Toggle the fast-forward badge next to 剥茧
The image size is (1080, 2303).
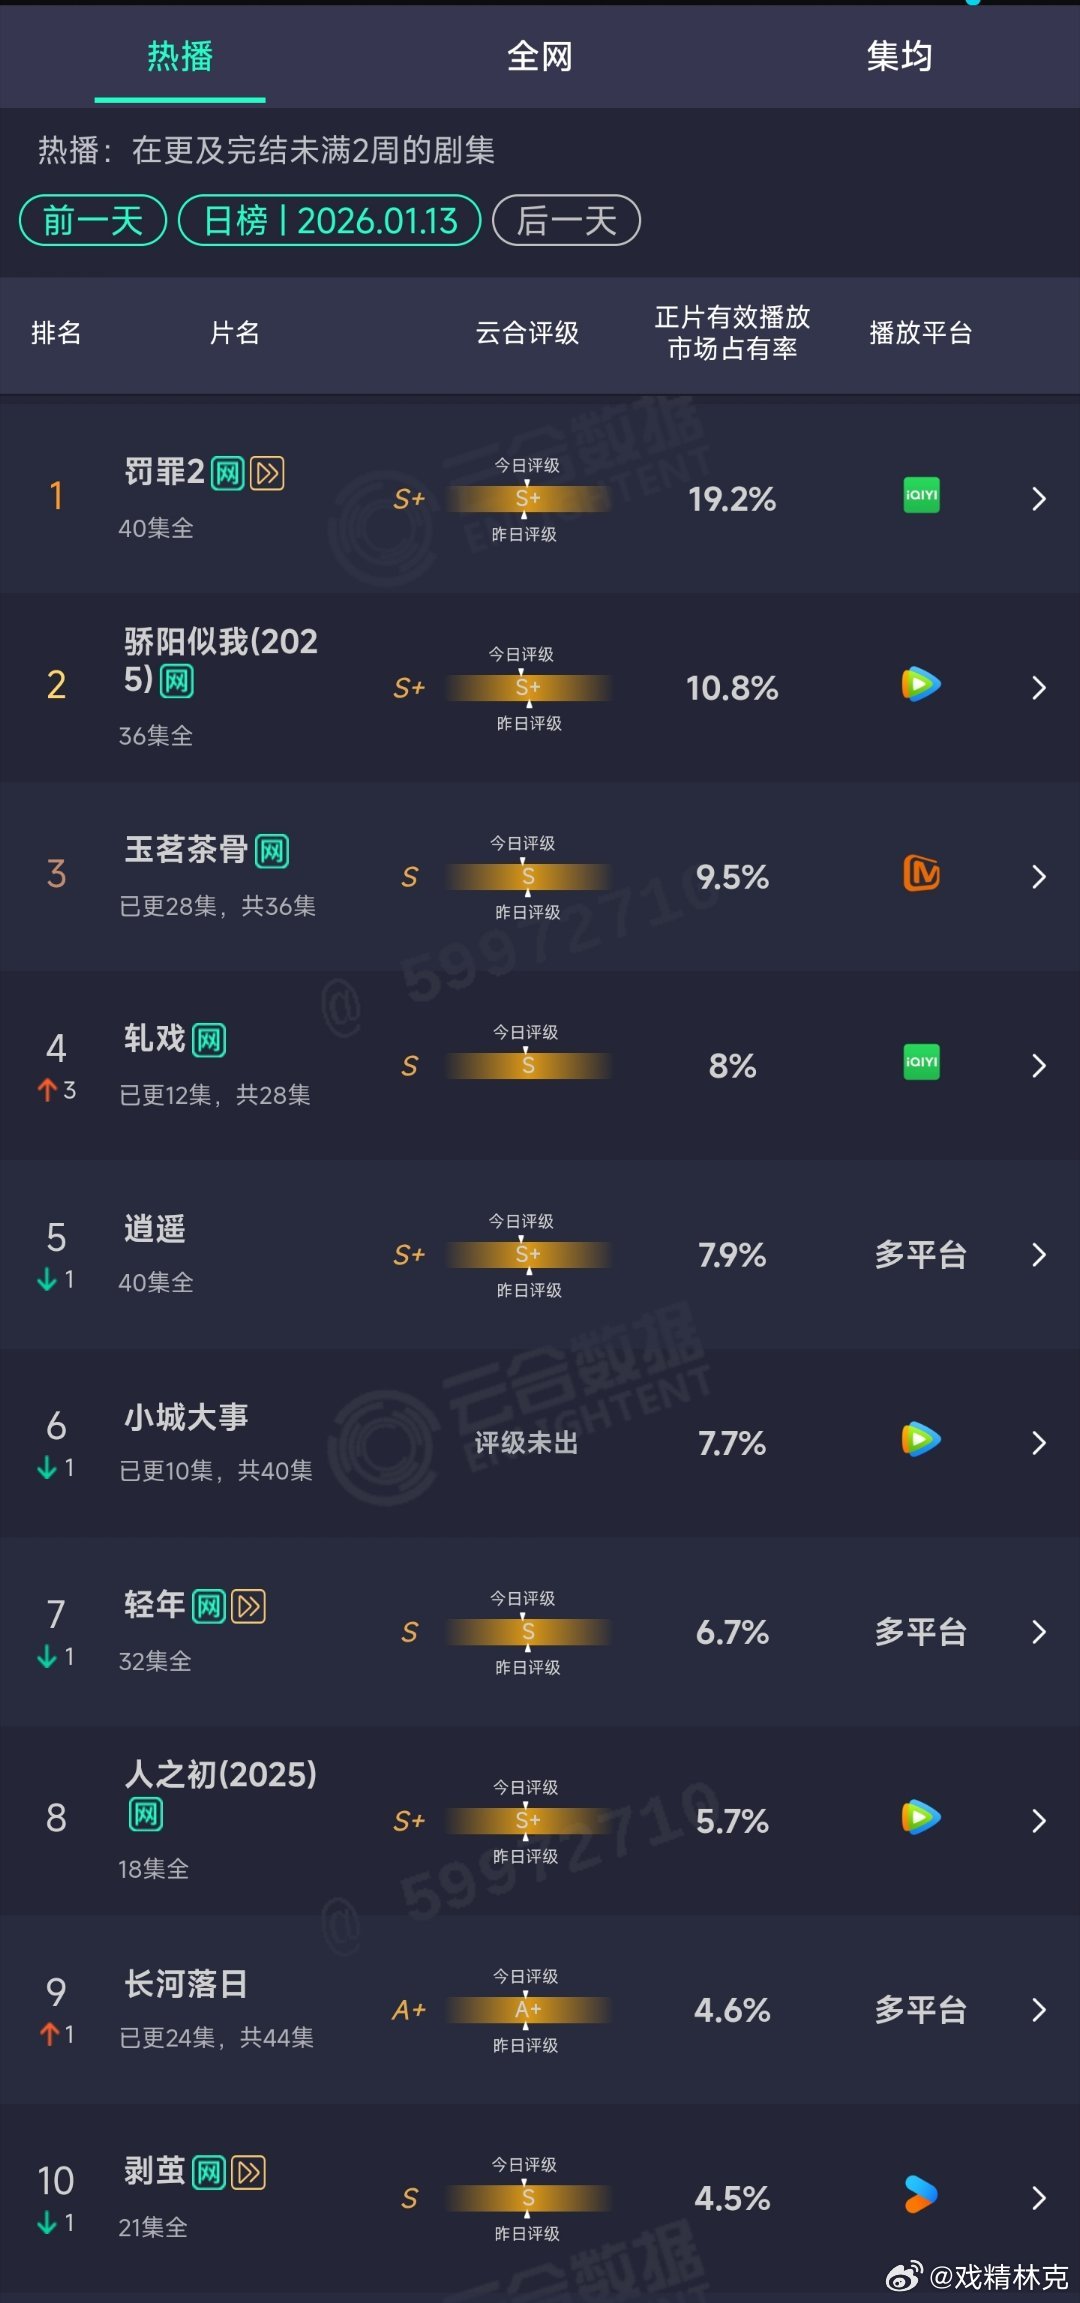(x=248, y=2173)
